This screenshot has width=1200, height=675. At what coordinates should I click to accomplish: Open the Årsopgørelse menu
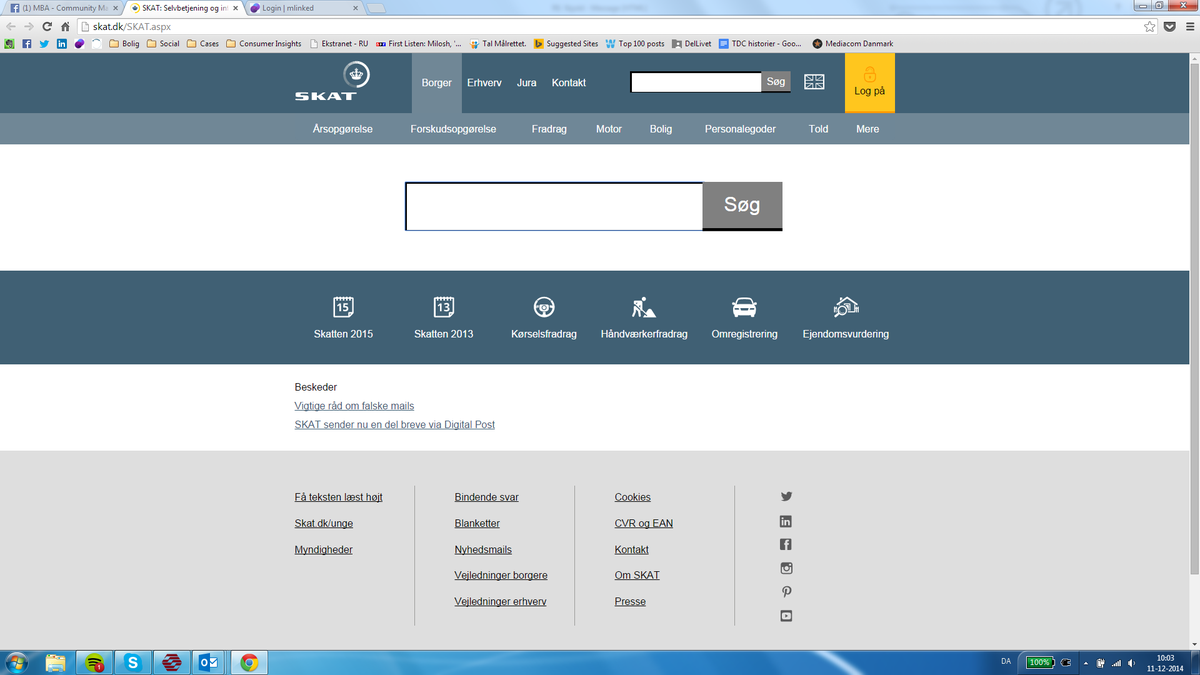[343, 129]
